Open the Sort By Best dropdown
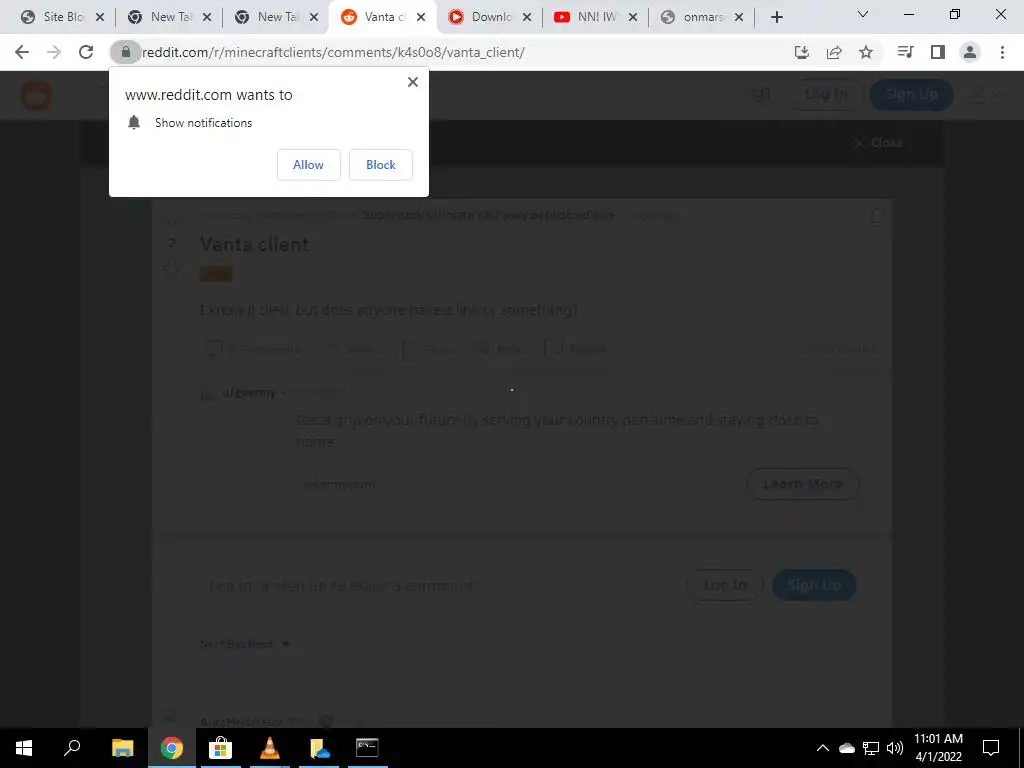Viewport: 1024px width, 768px height. tap(245, 644)
